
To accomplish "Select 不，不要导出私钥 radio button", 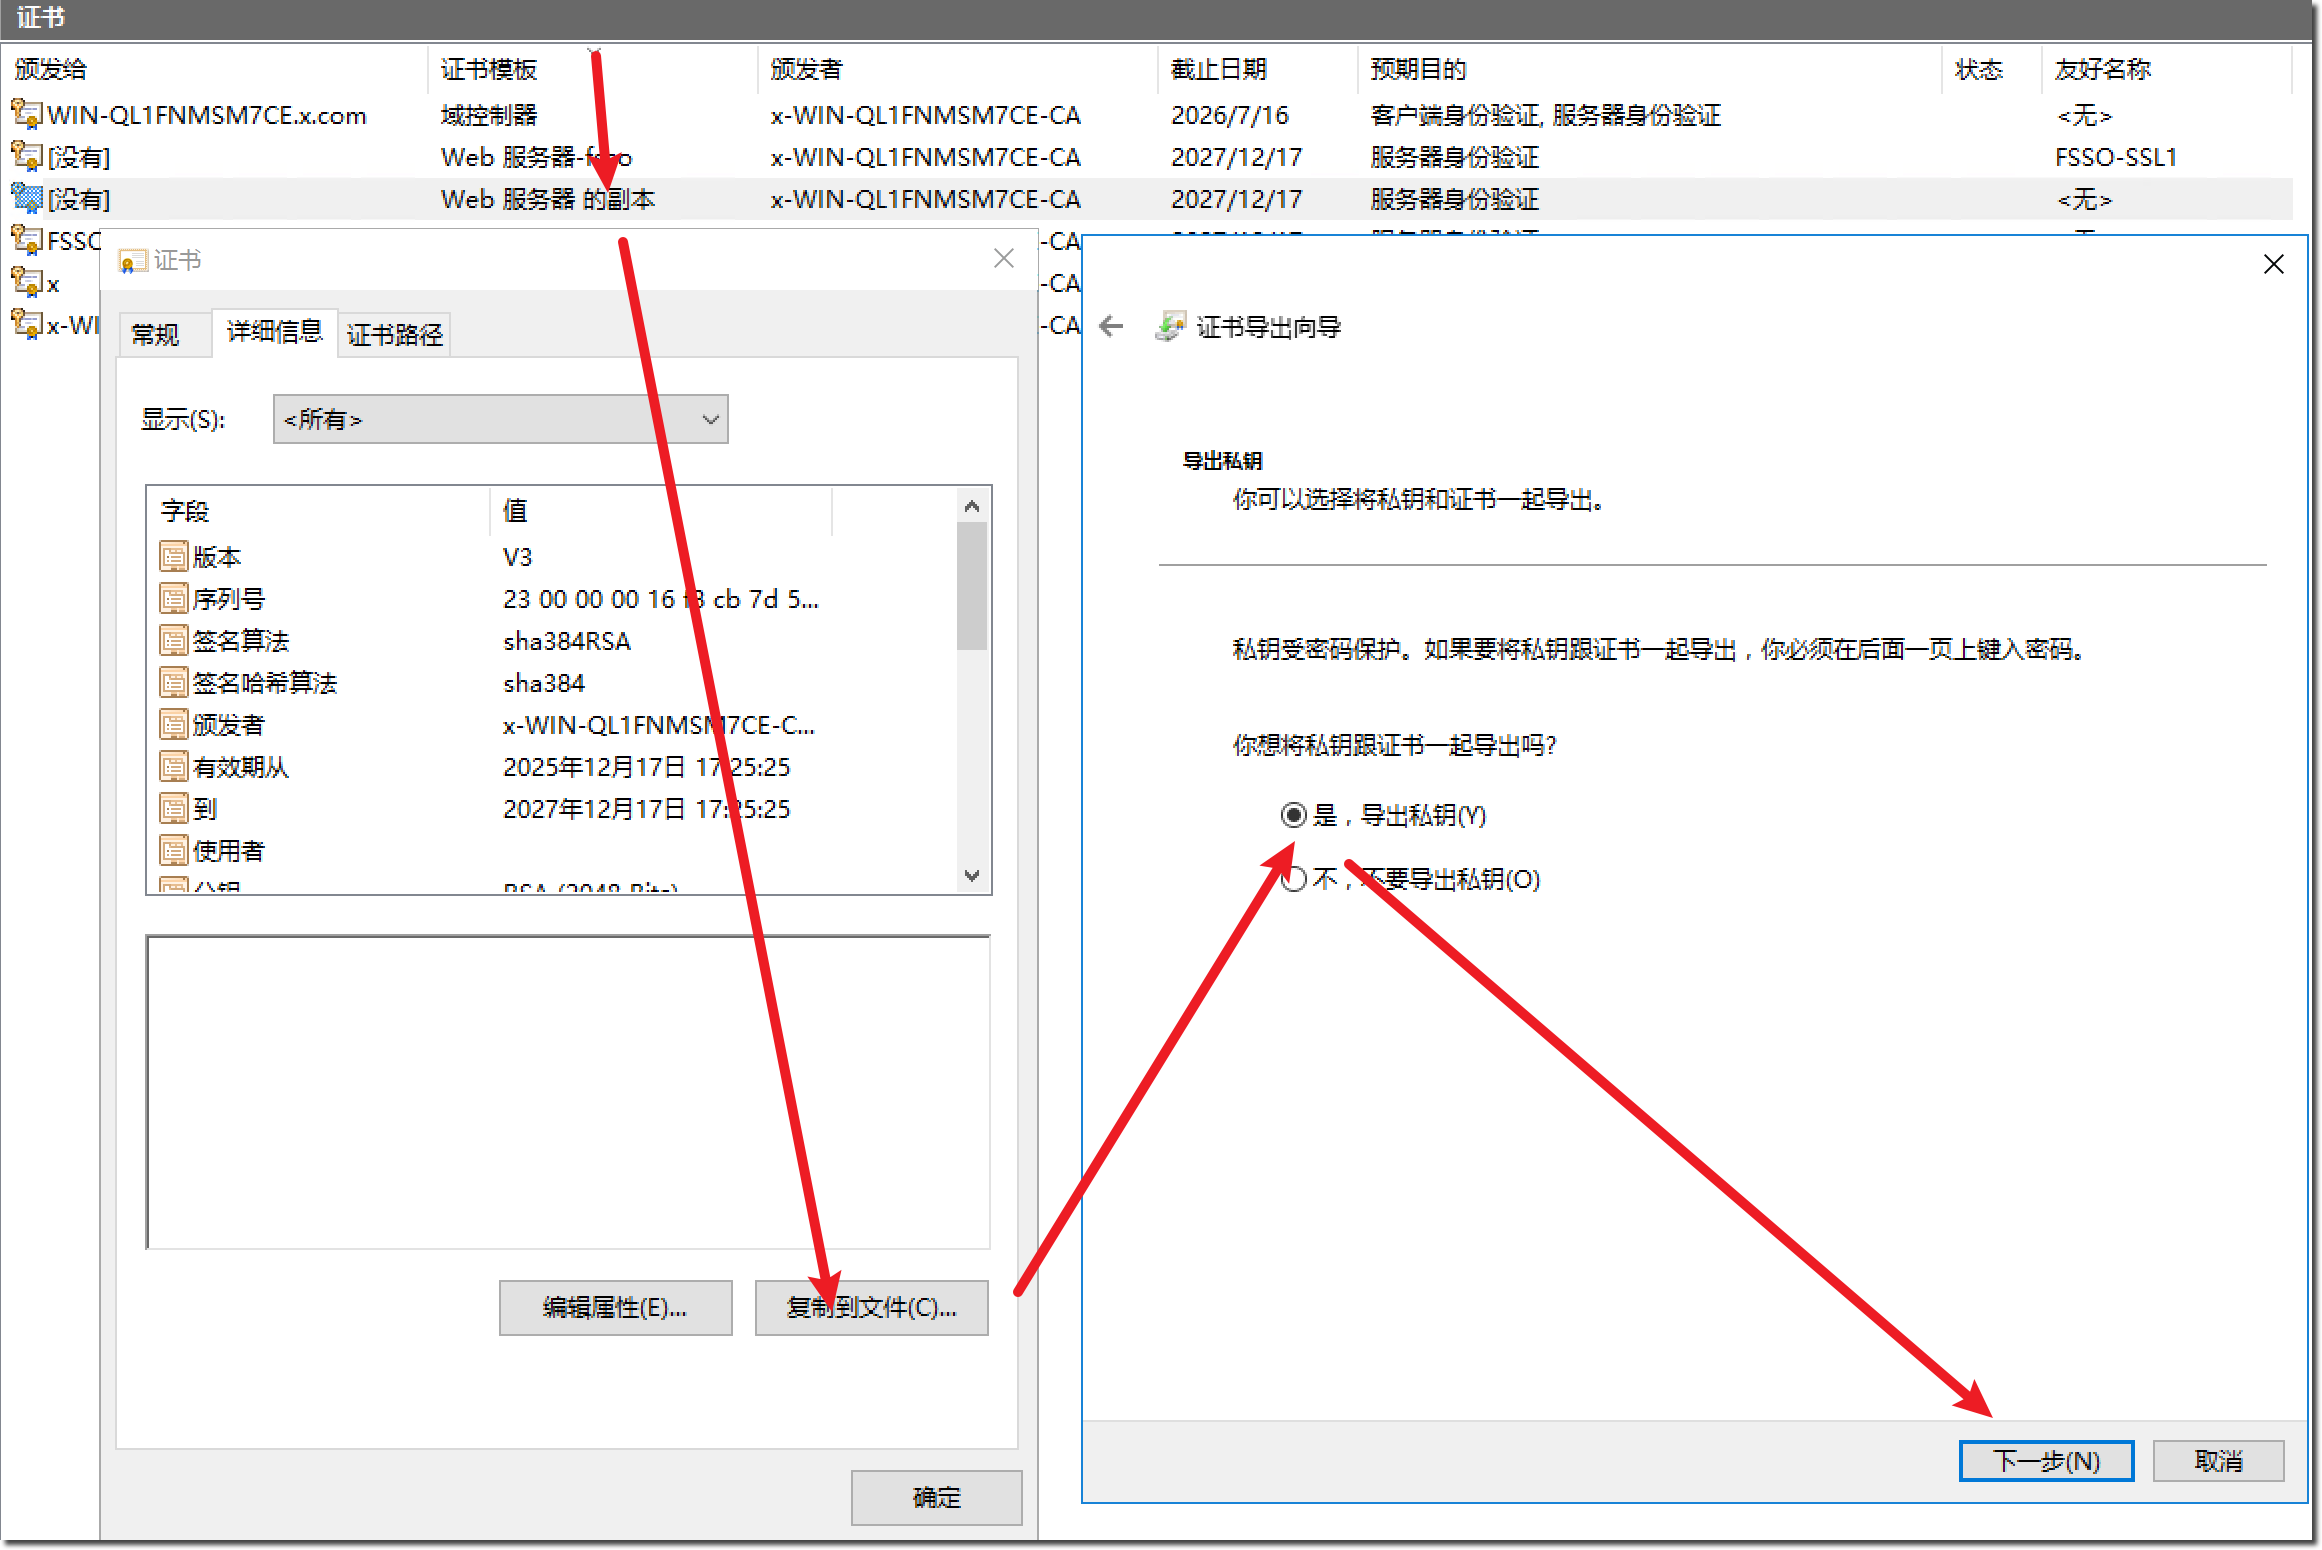I will [x=1293, y=879].
